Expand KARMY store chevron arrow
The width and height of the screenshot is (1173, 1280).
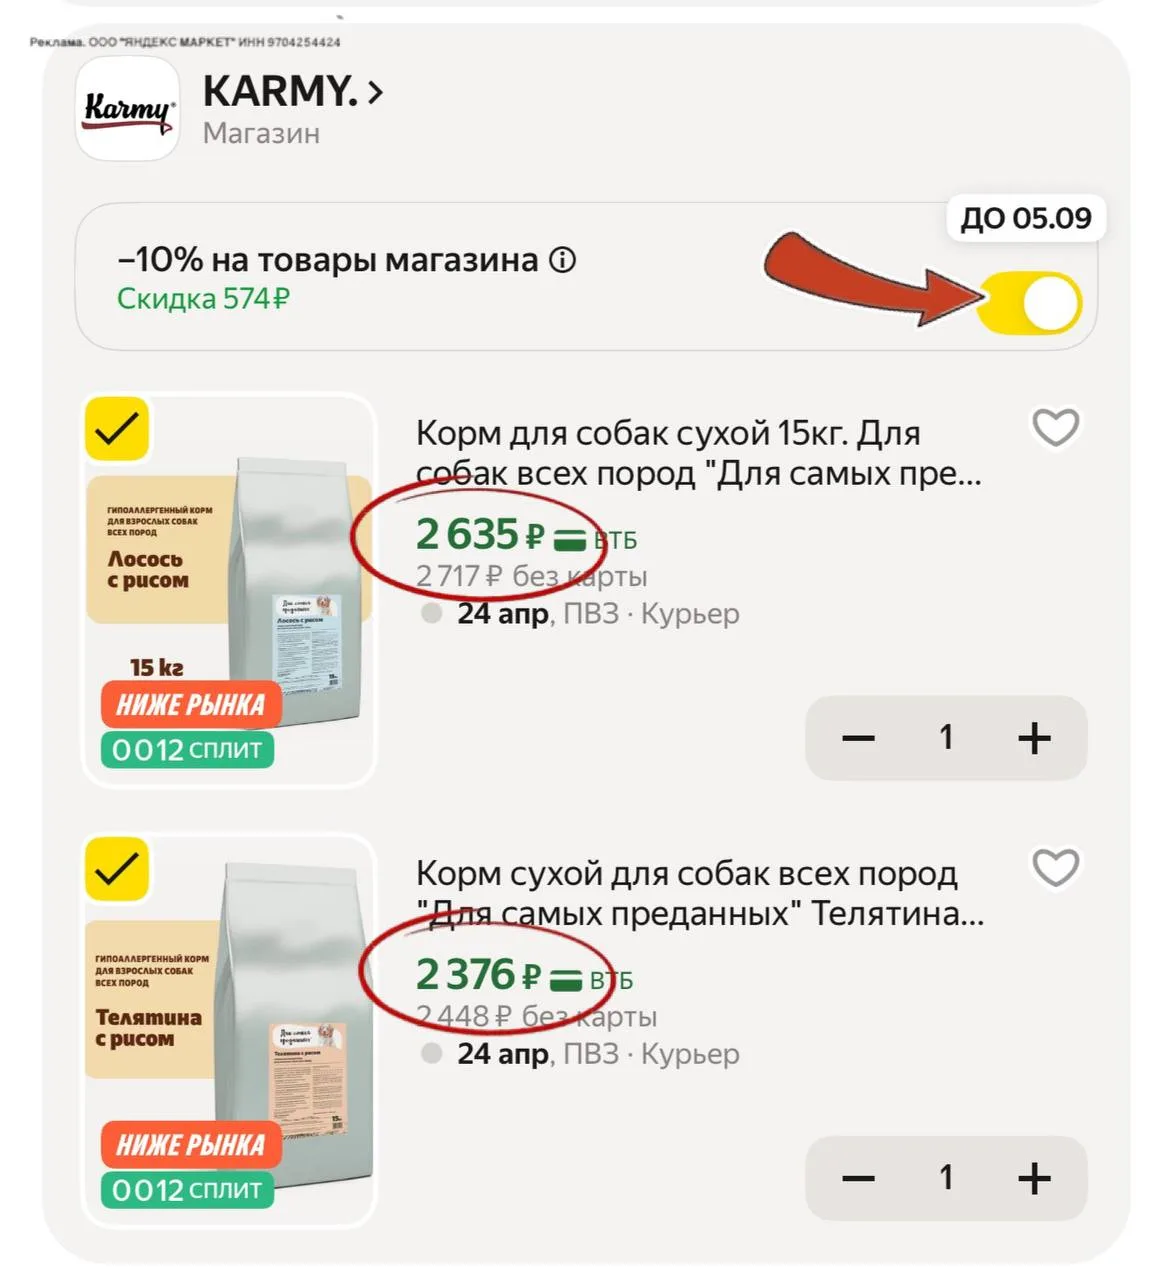click(x=375, y=93)
